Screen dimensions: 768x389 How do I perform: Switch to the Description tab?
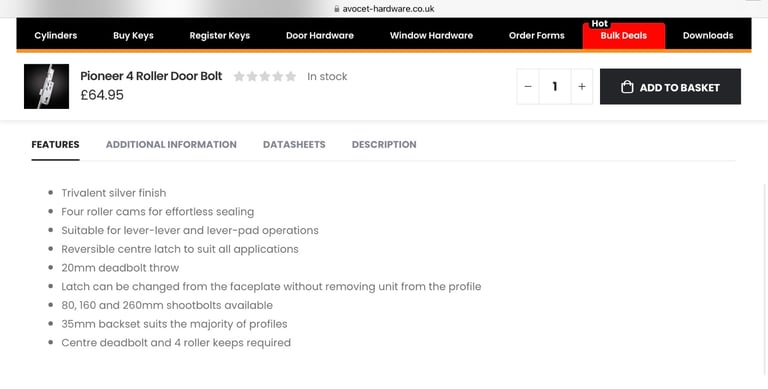384,145
